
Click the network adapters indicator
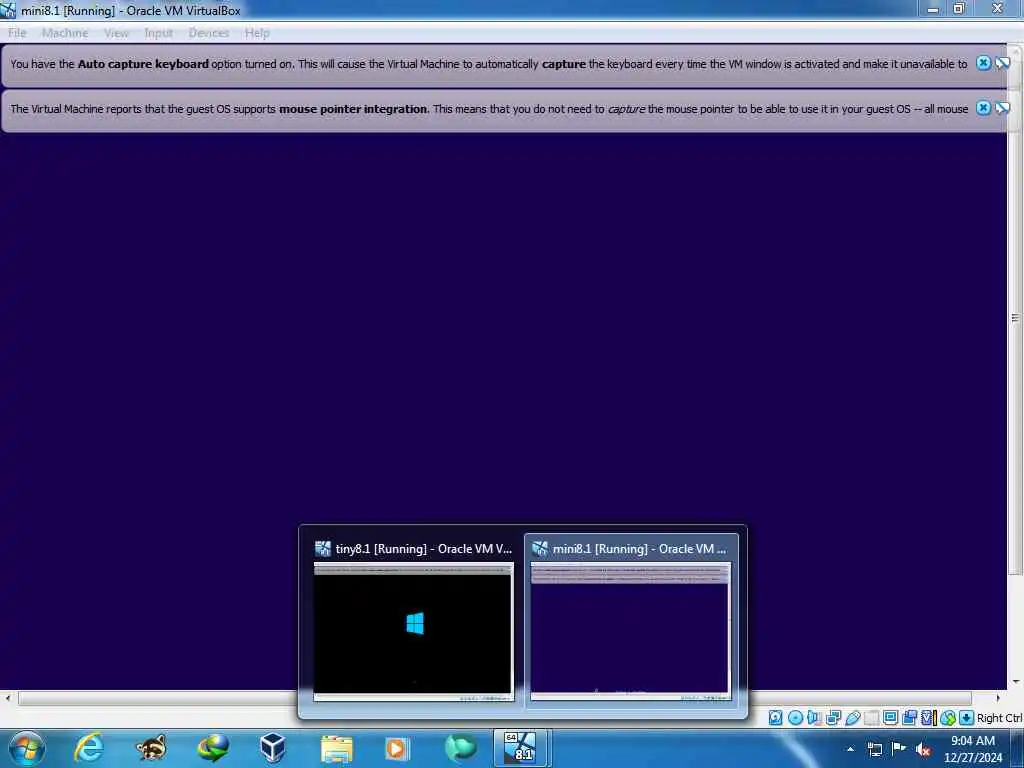pos(833,718)
